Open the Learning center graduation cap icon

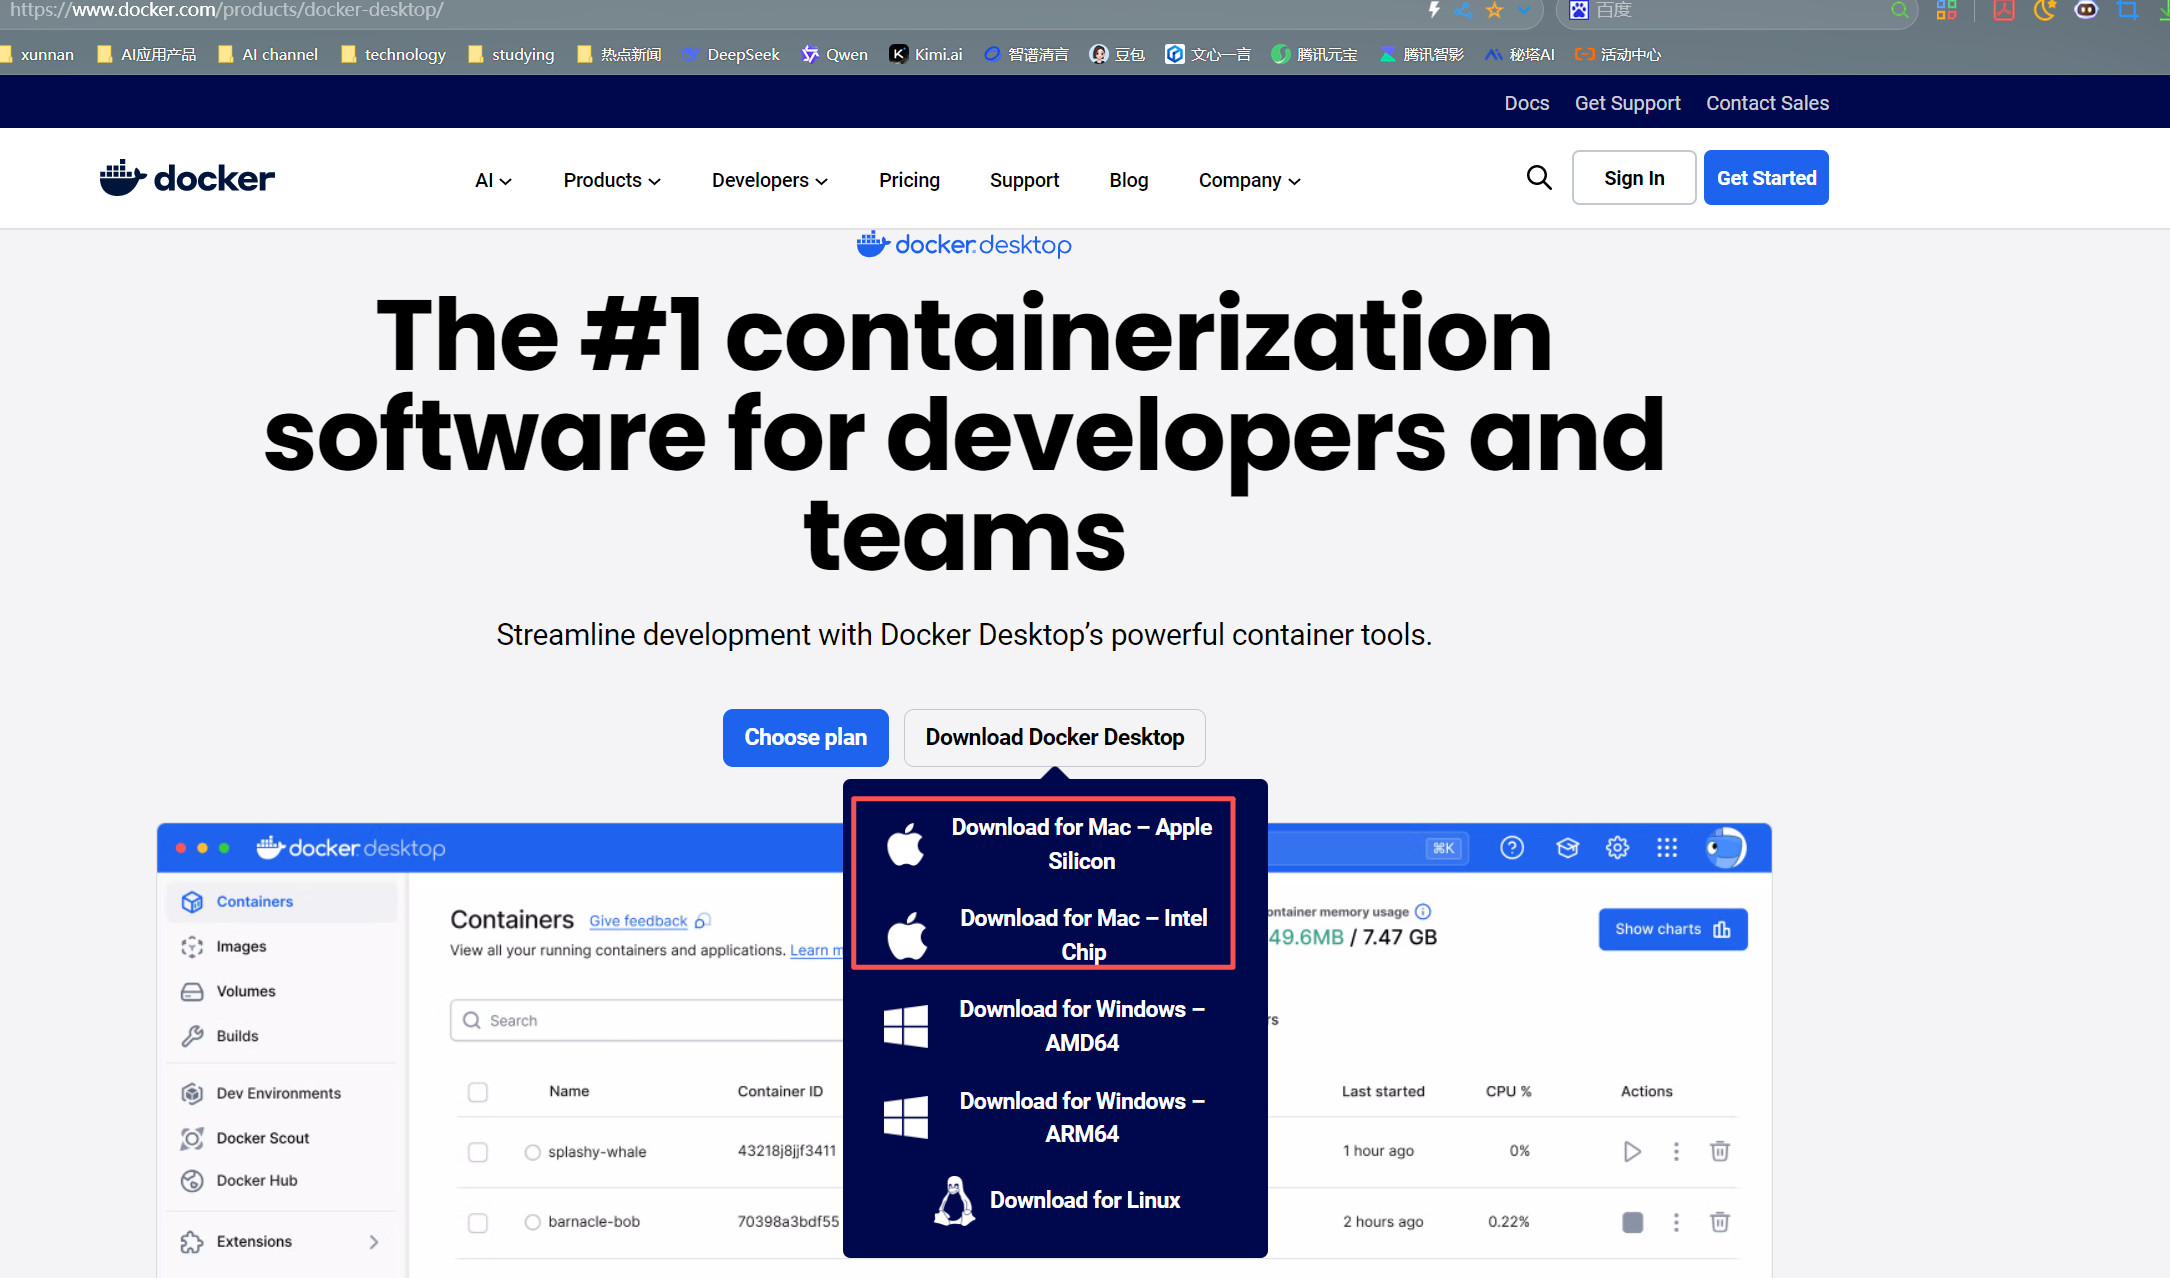click(1567, 848)
